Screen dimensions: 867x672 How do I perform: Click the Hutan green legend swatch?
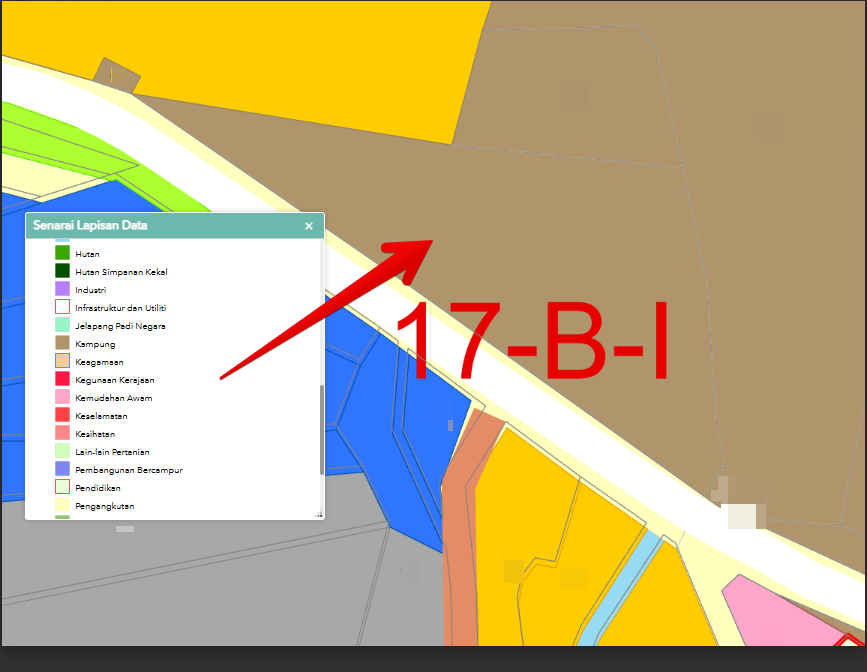coord(62,253)
